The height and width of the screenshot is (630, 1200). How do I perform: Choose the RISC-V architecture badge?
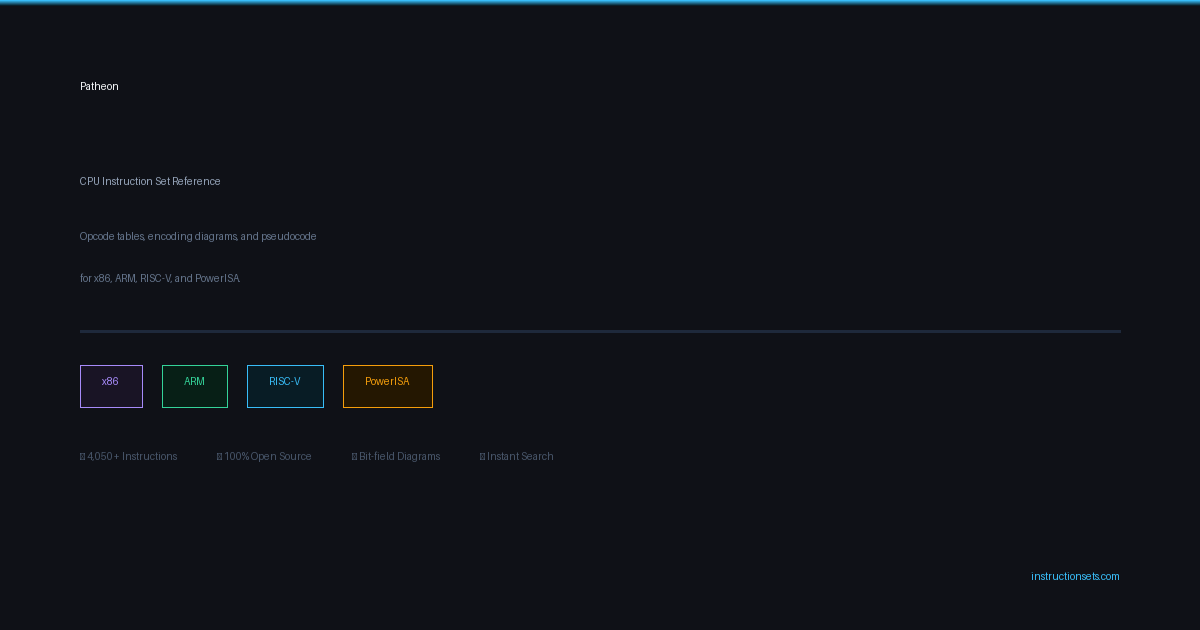(x=285, y=386)
